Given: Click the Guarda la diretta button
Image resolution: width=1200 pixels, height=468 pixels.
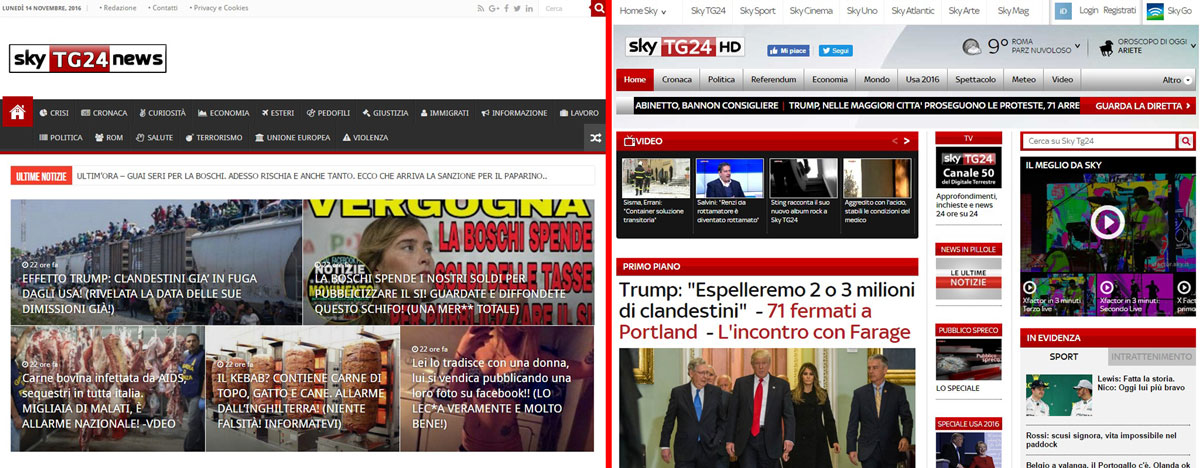Looking at the screenshot, I should coord(1137,105).
